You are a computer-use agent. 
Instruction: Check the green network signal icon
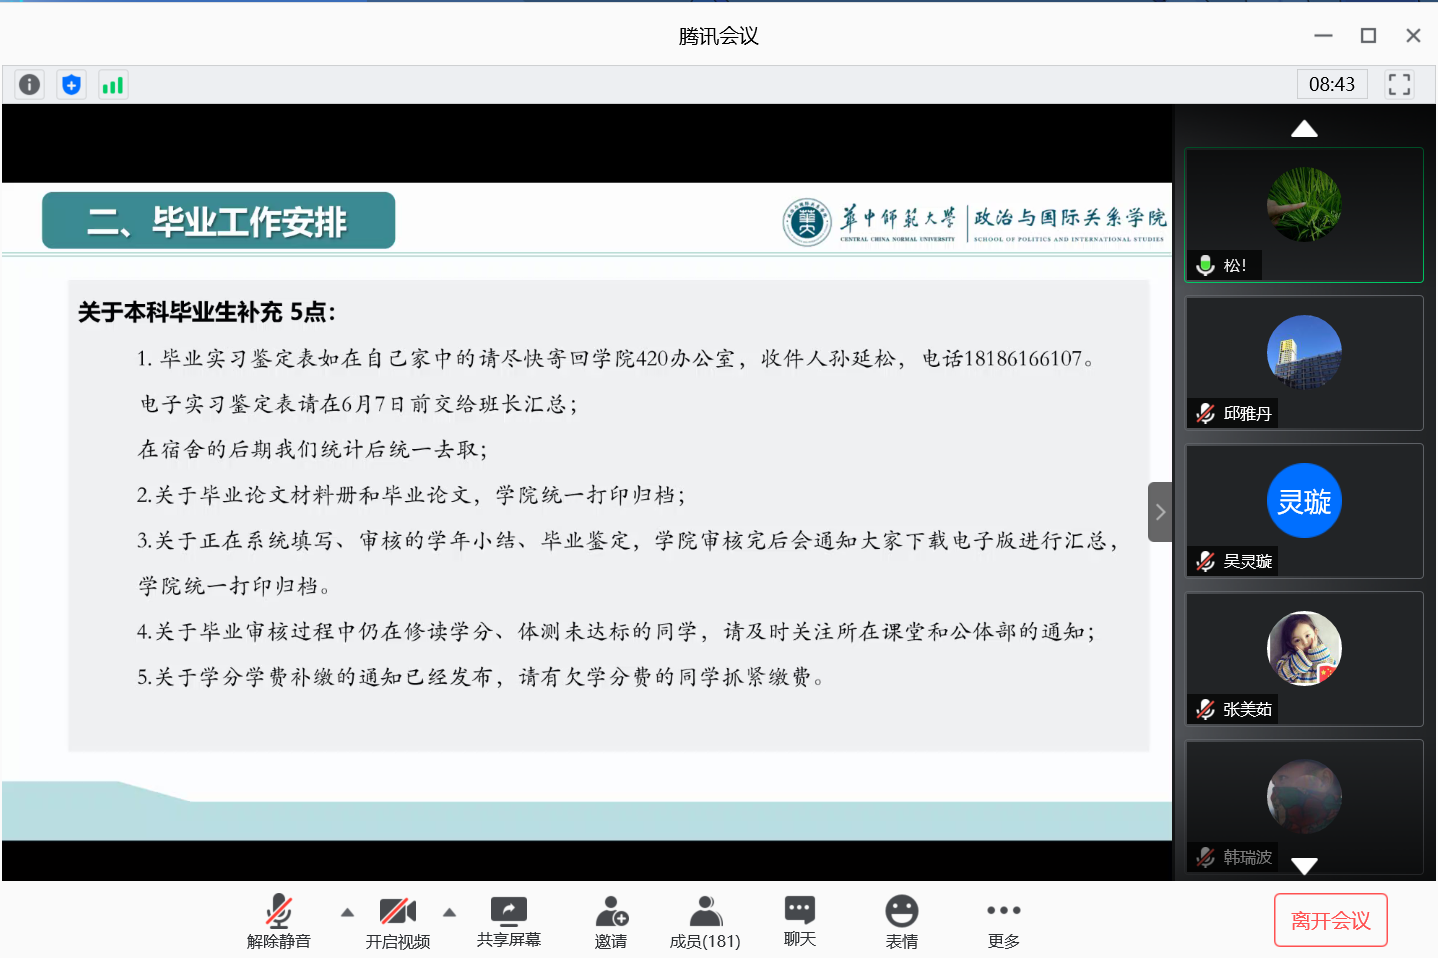113,85
